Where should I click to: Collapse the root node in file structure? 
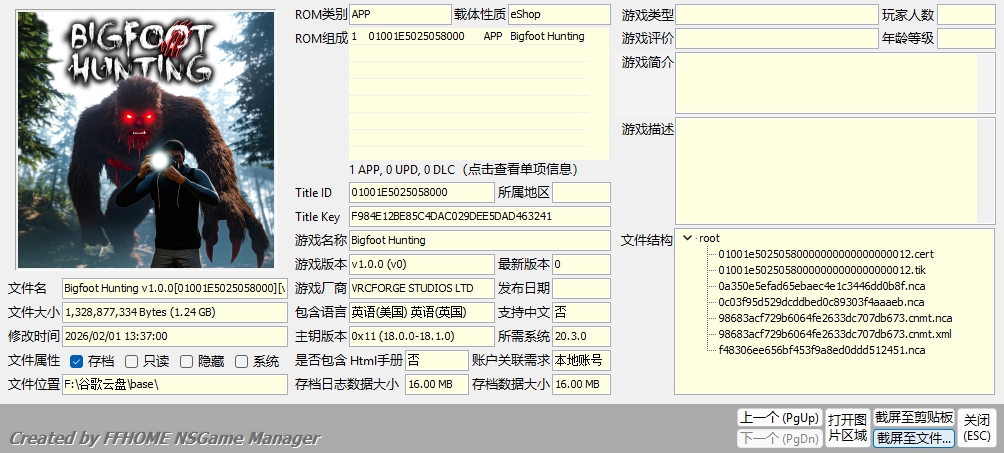click(687, 238)
